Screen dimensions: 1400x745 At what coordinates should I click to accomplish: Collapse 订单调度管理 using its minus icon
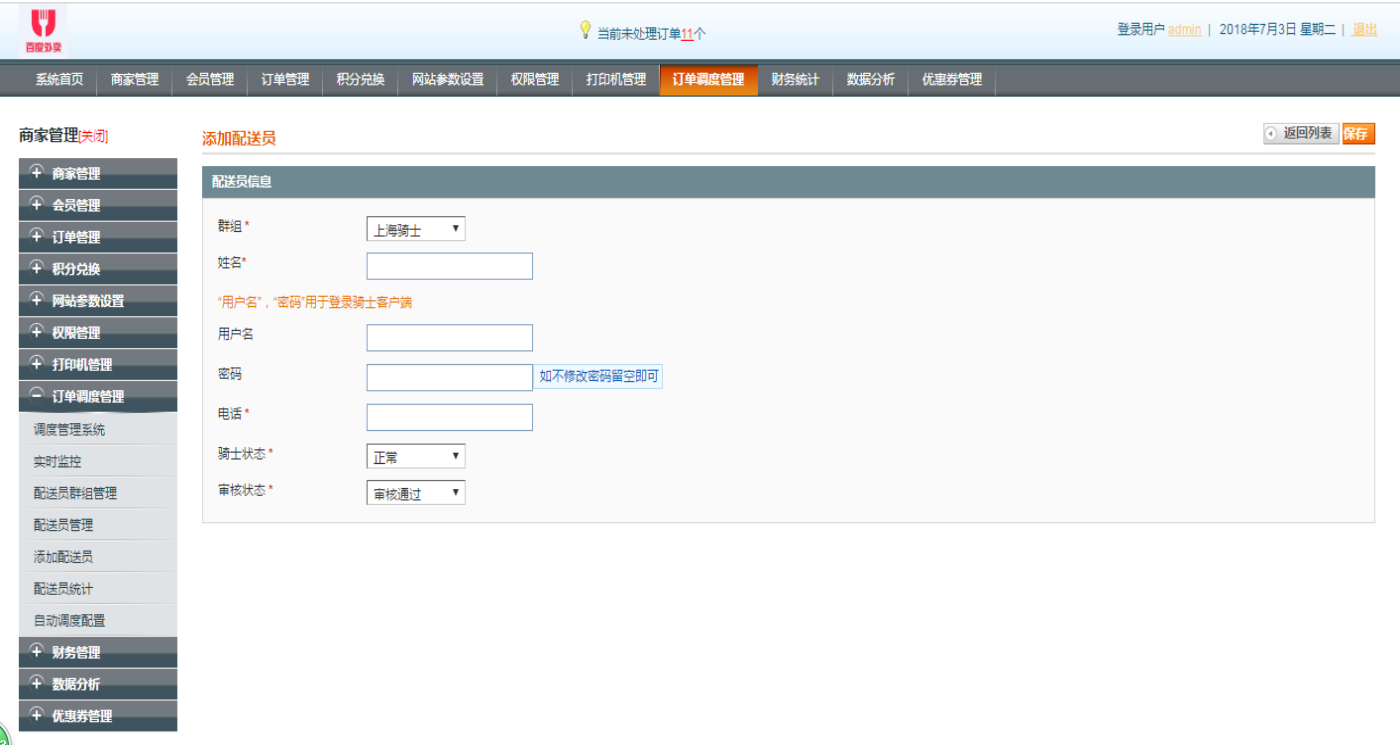(x=37, y=395)
